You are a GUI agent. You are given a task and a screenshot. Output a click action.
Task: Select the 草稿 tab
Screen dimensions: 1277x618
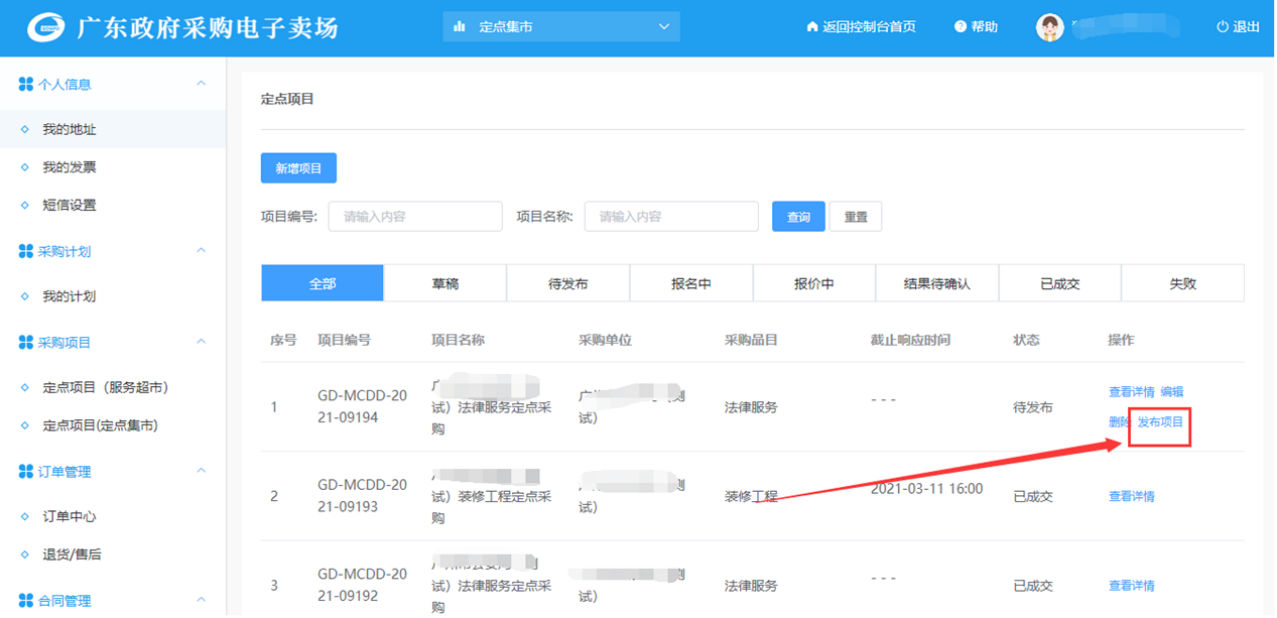(x=445, y=284)
